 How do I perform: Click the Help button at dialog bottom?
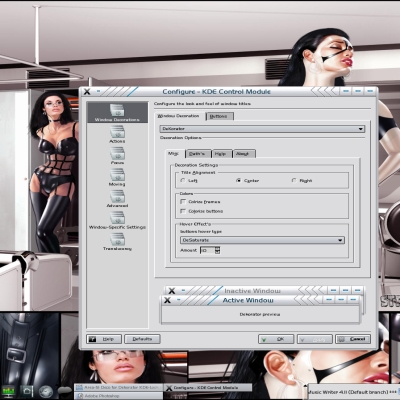tap(104, 339)
